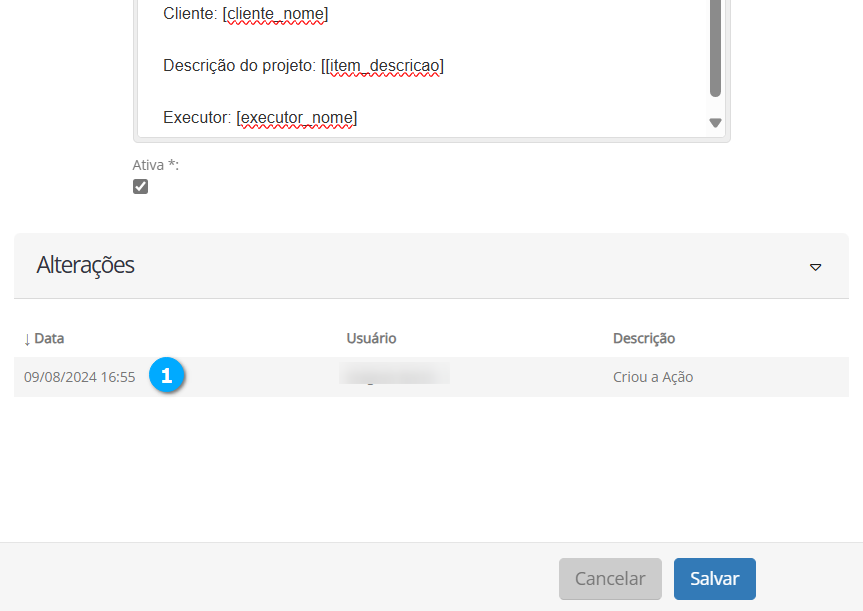Viewport: 863px width, 611px height.
Task: Select the 09/08/2024 16:55 date entry
Action: 79,377
